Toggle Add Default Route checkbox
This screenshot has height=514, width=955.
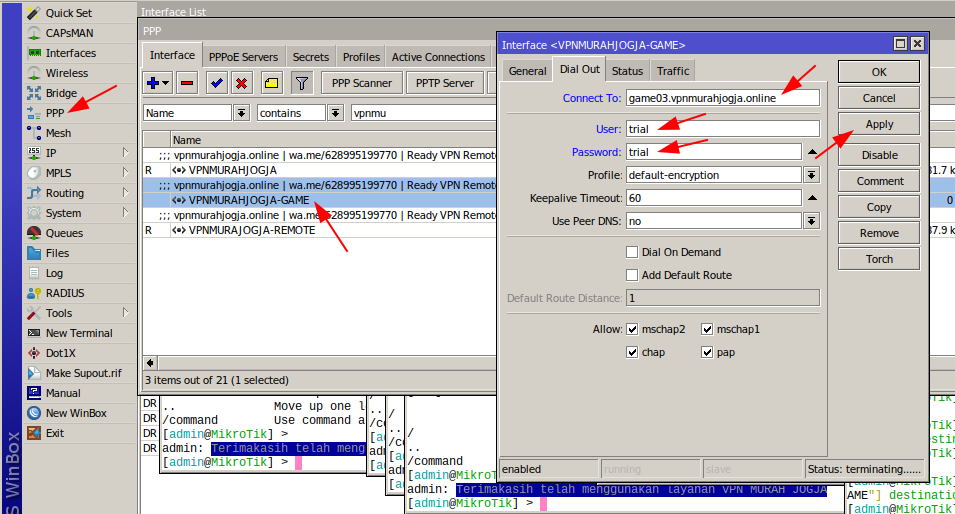(632, 275)
